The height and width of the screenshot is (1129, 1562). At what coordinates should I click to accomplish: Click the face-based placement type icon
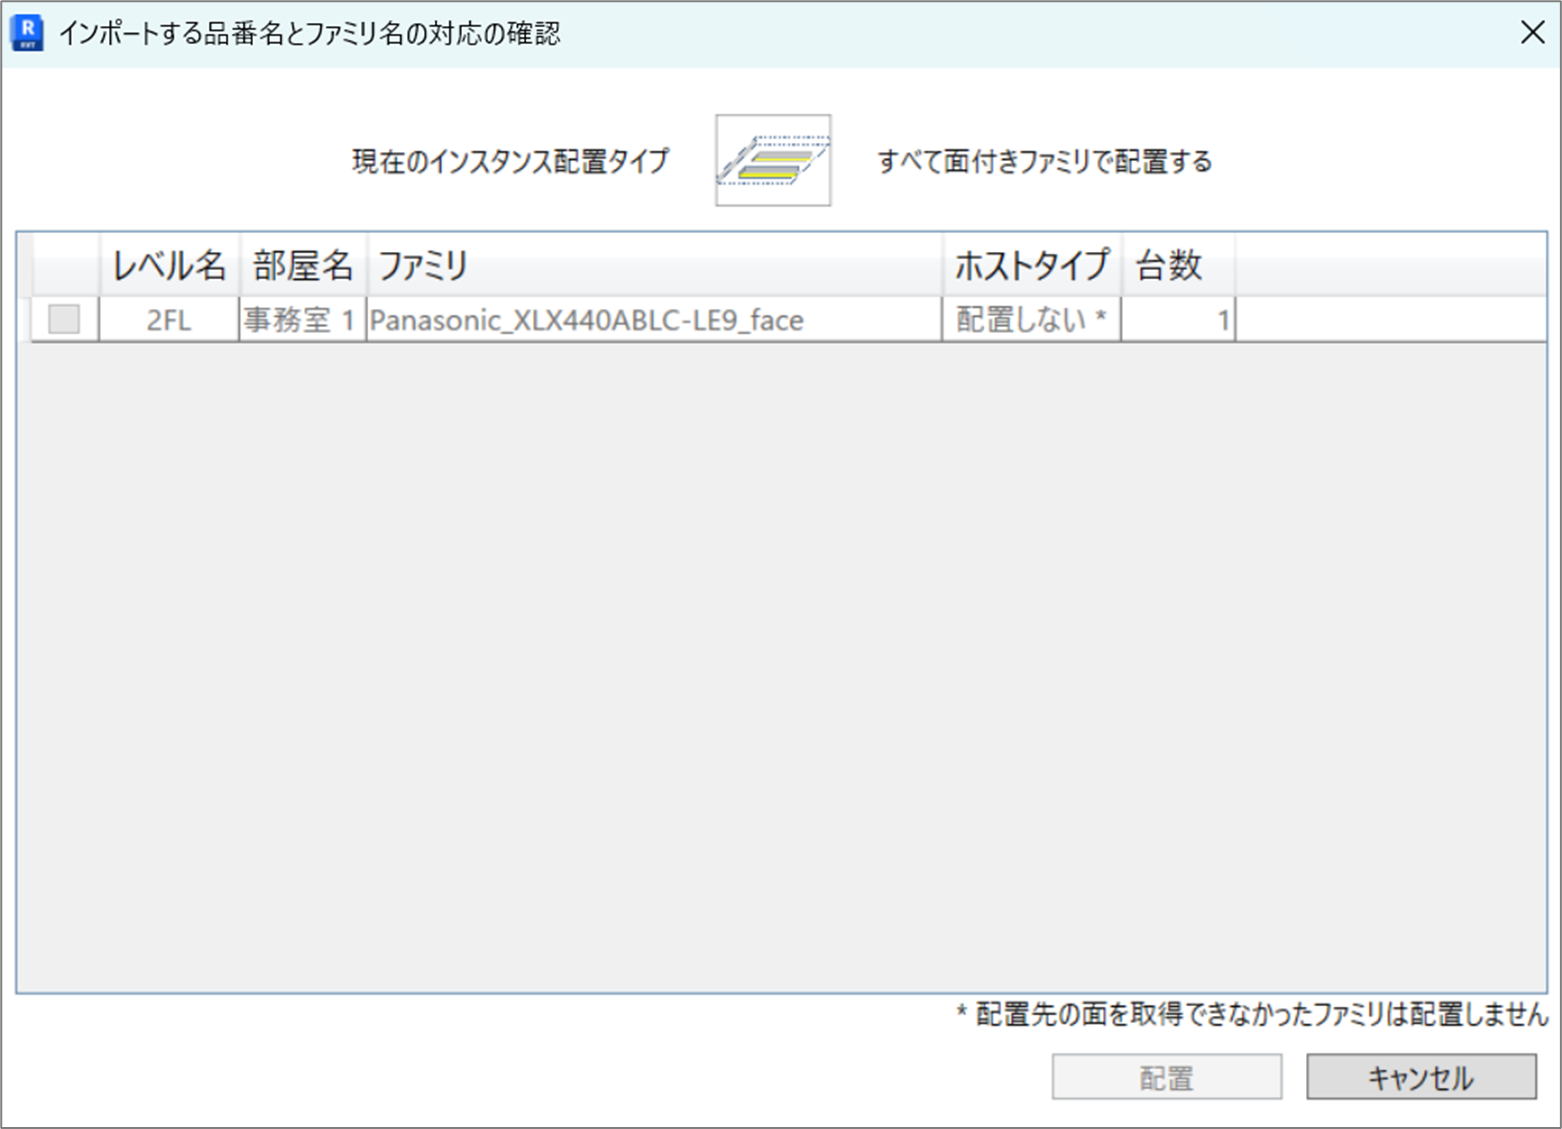pos(772,161)
